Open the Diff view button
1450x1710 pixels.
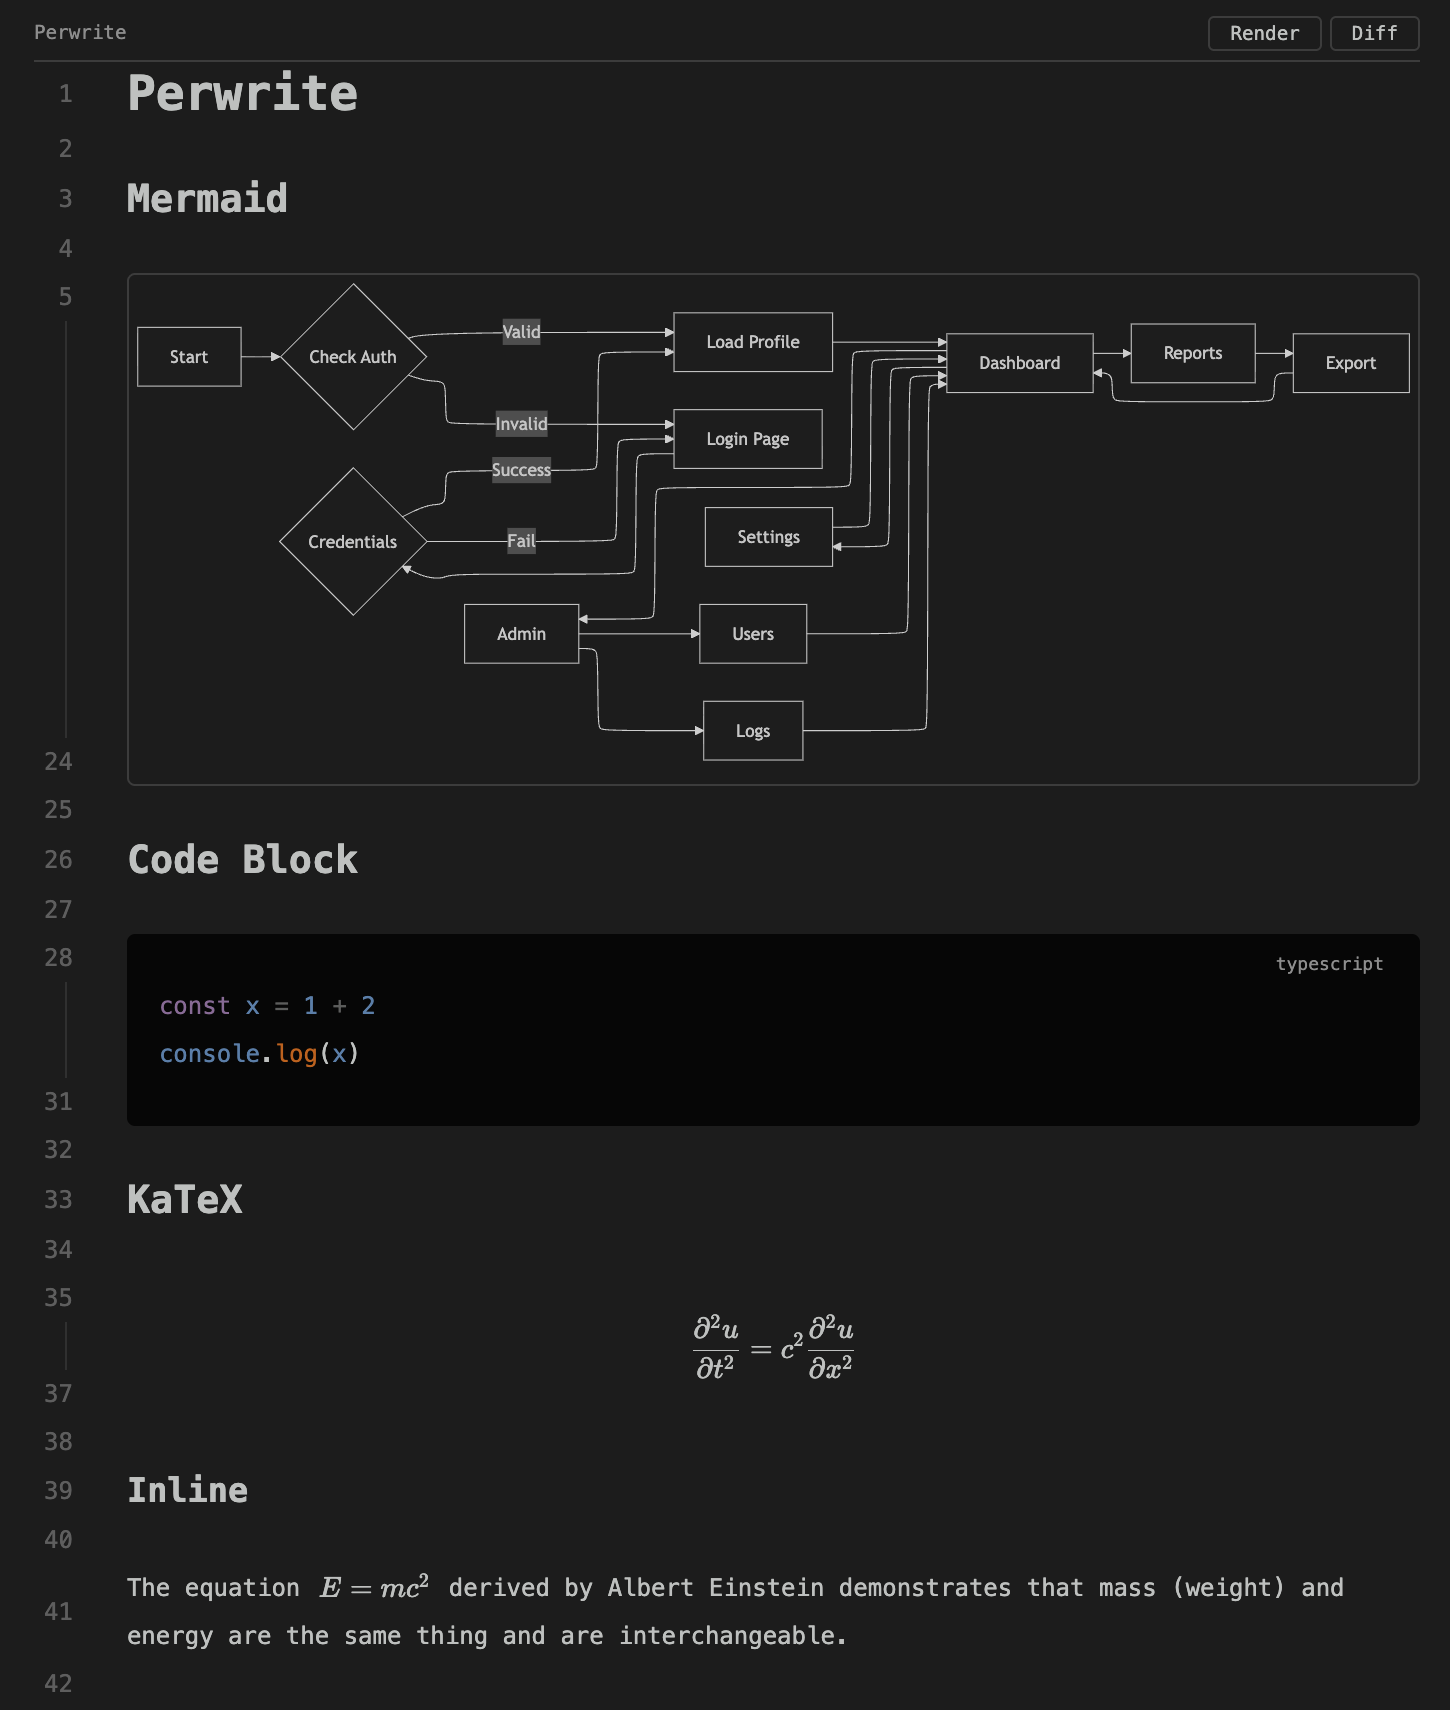point(1374,33)
